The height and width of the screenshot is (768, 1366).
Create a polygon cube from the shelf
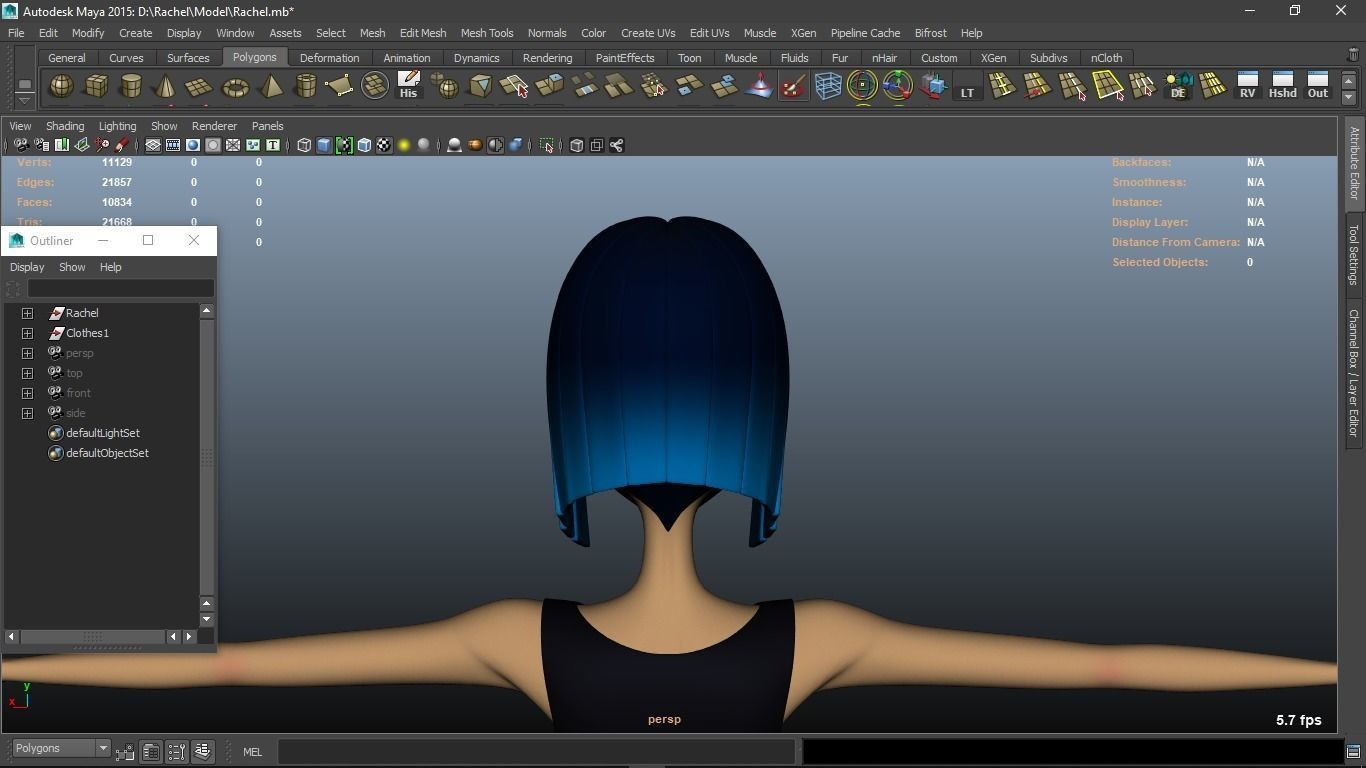(x=96, y=87)
